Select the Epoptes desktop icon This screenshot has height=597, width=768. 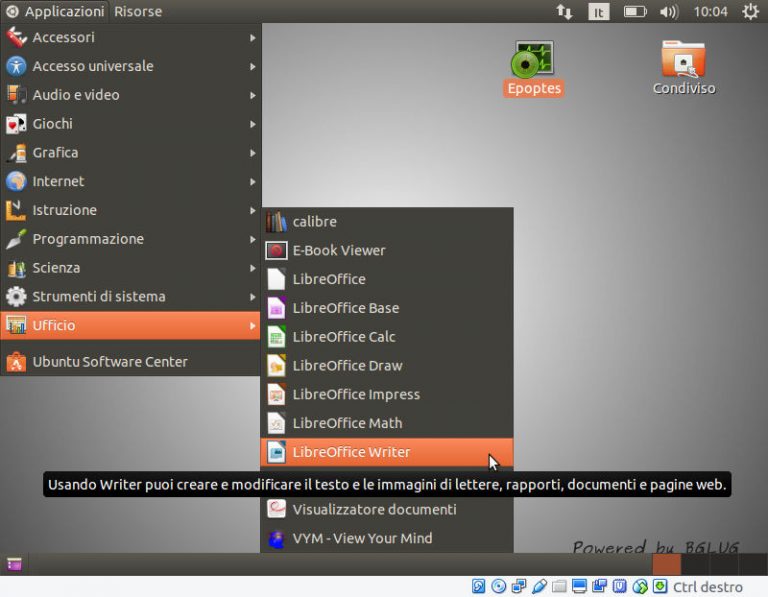pyautogui.click(x=533, y=69)
